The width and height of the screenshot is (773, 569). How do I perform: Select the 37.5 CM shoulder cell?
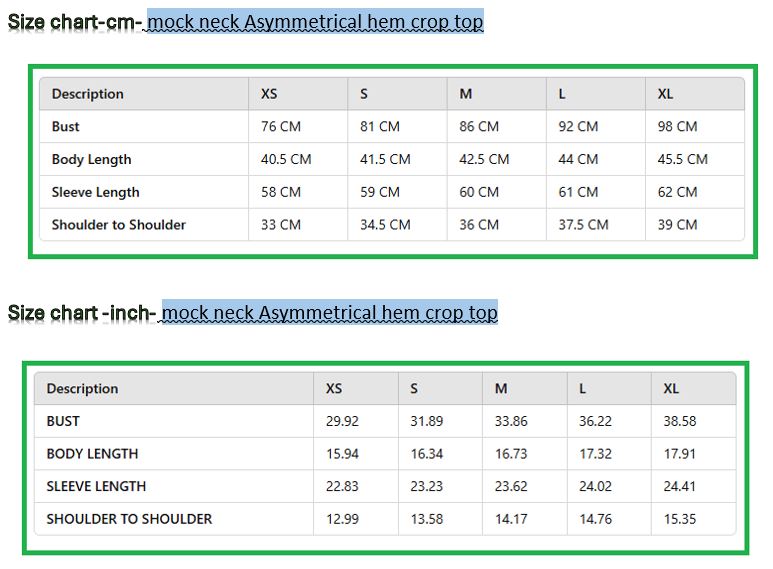click(x=583, y=225)
